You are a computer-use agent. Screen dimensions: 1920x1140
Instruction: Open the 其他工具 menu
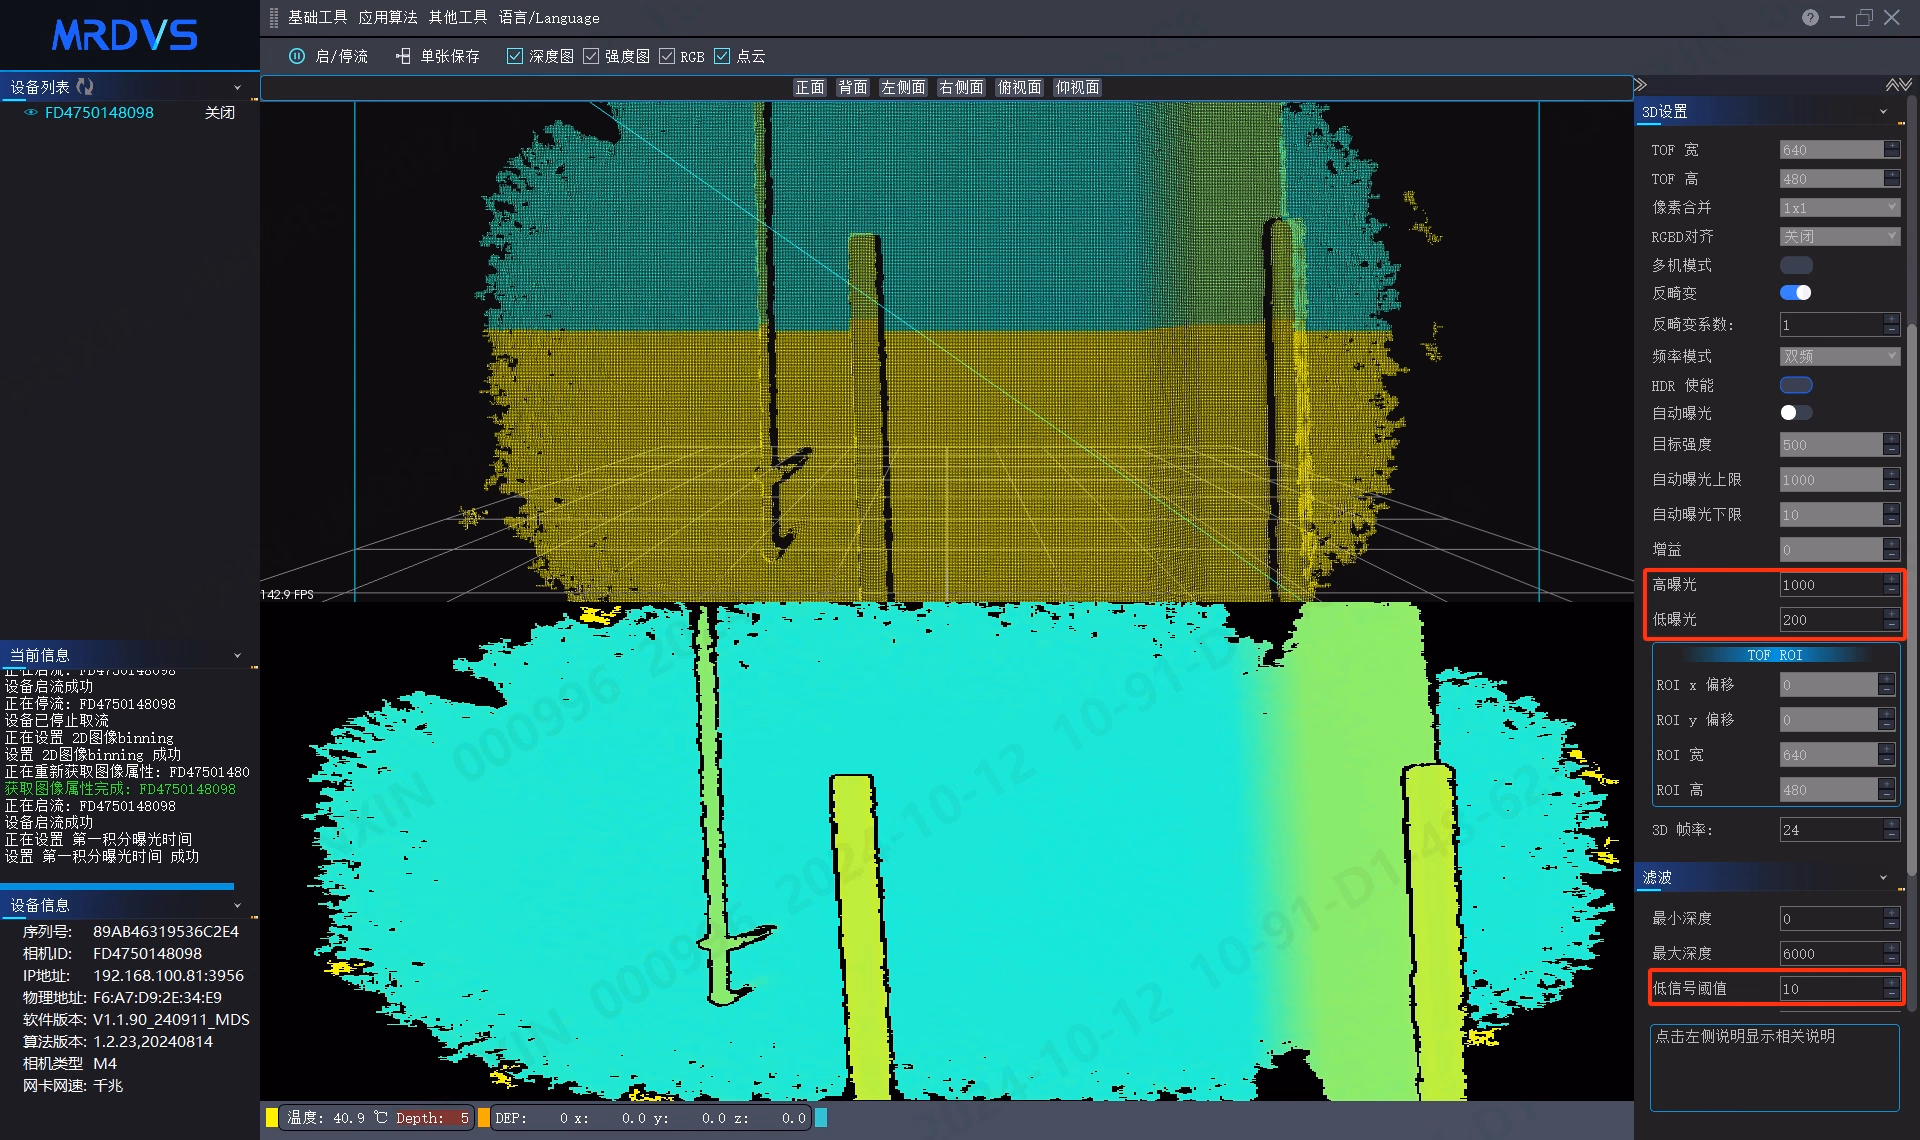(x=458, y=18)
